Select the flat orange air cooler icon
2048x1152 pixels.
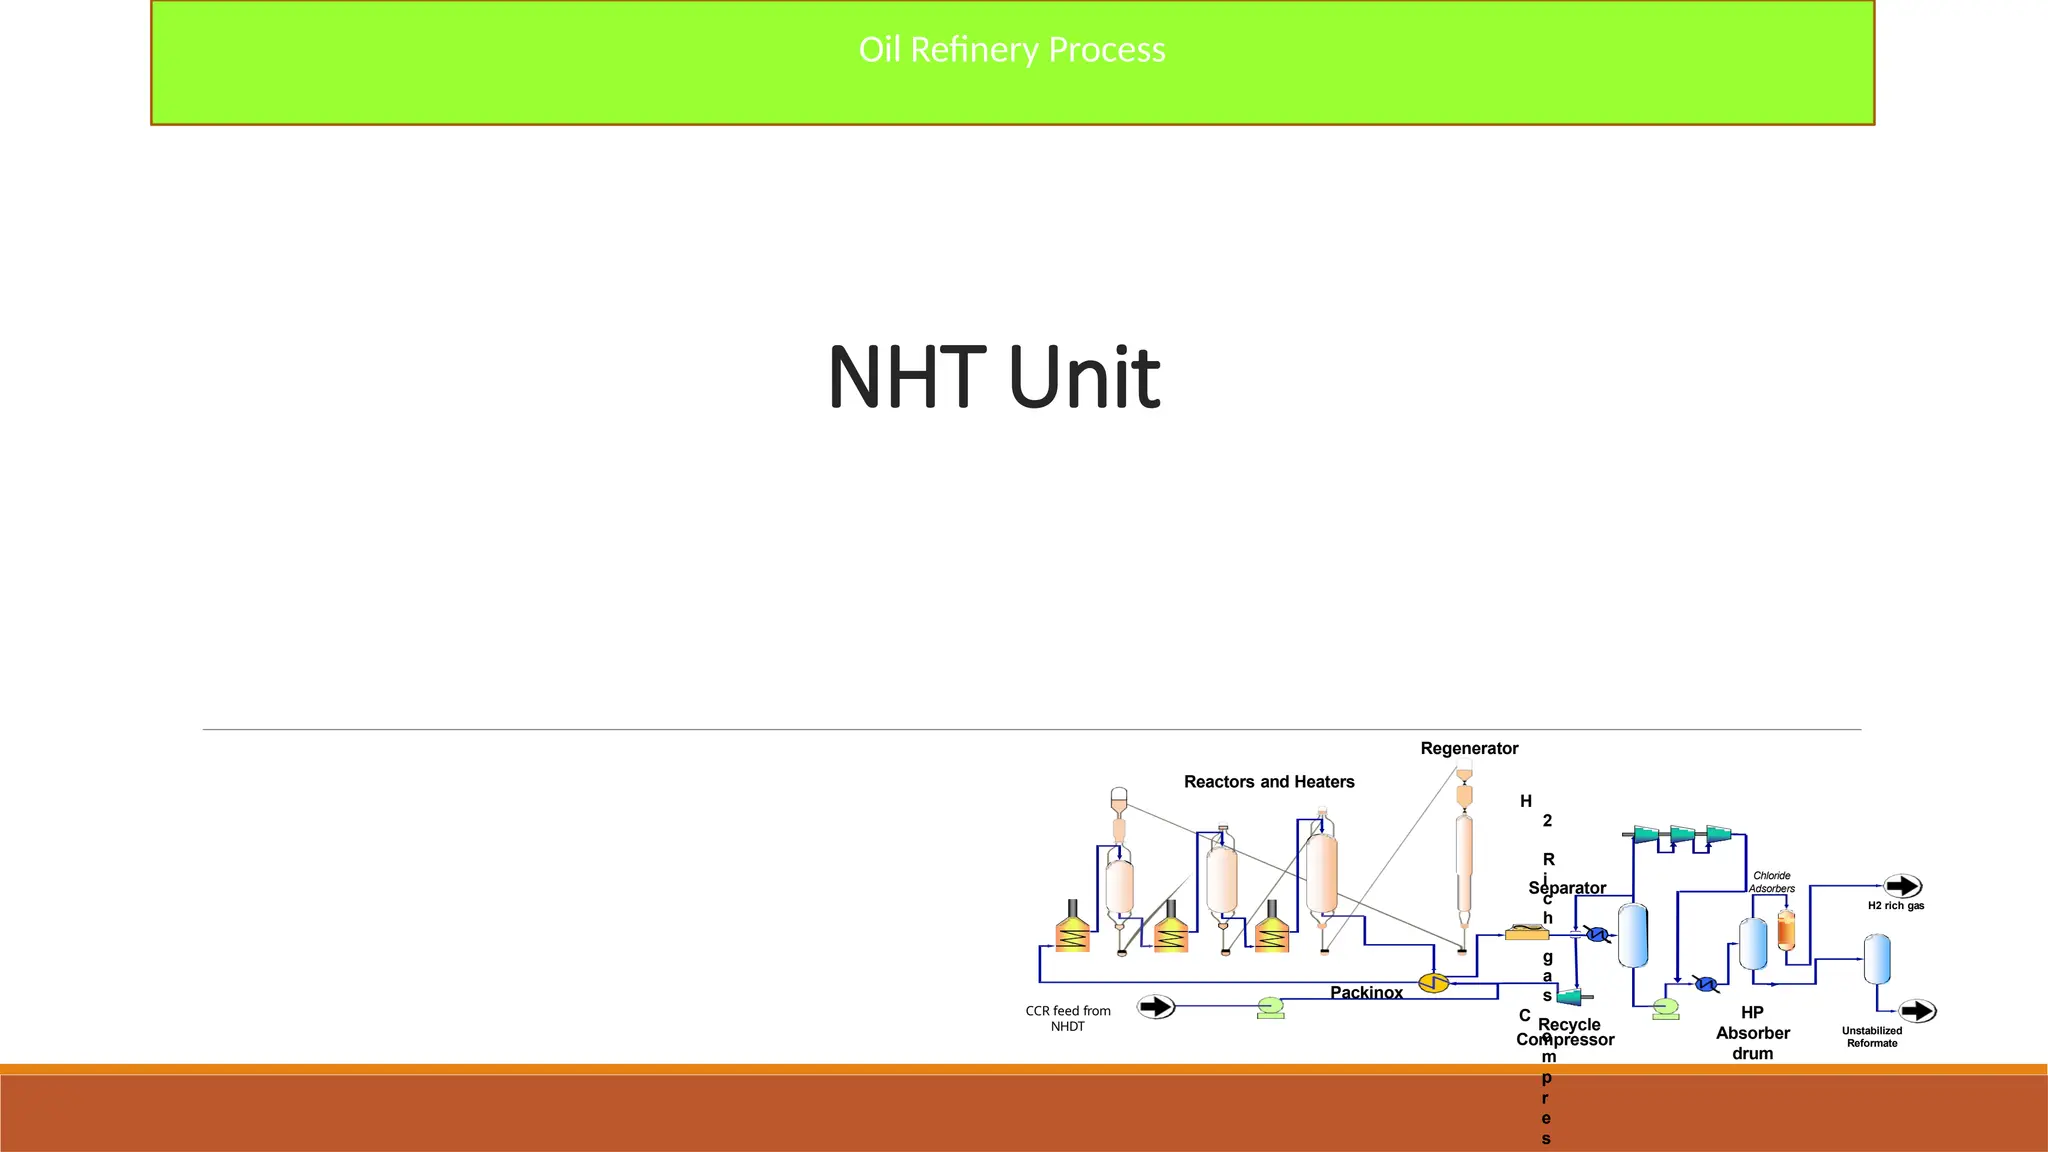tap(1527, 932)
